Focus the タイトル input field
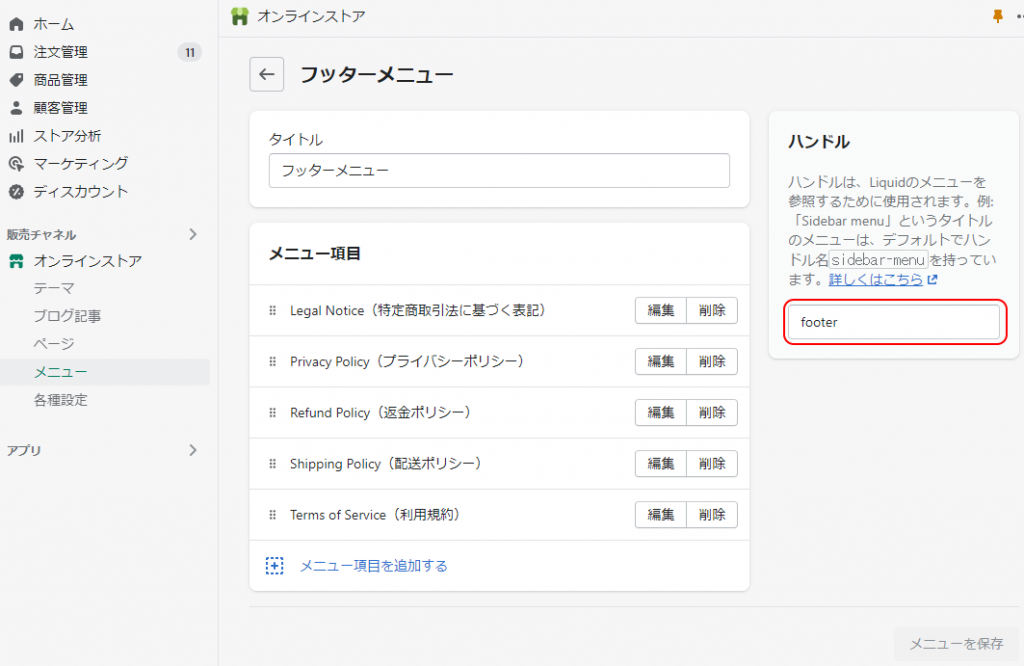 coord(499,170)
